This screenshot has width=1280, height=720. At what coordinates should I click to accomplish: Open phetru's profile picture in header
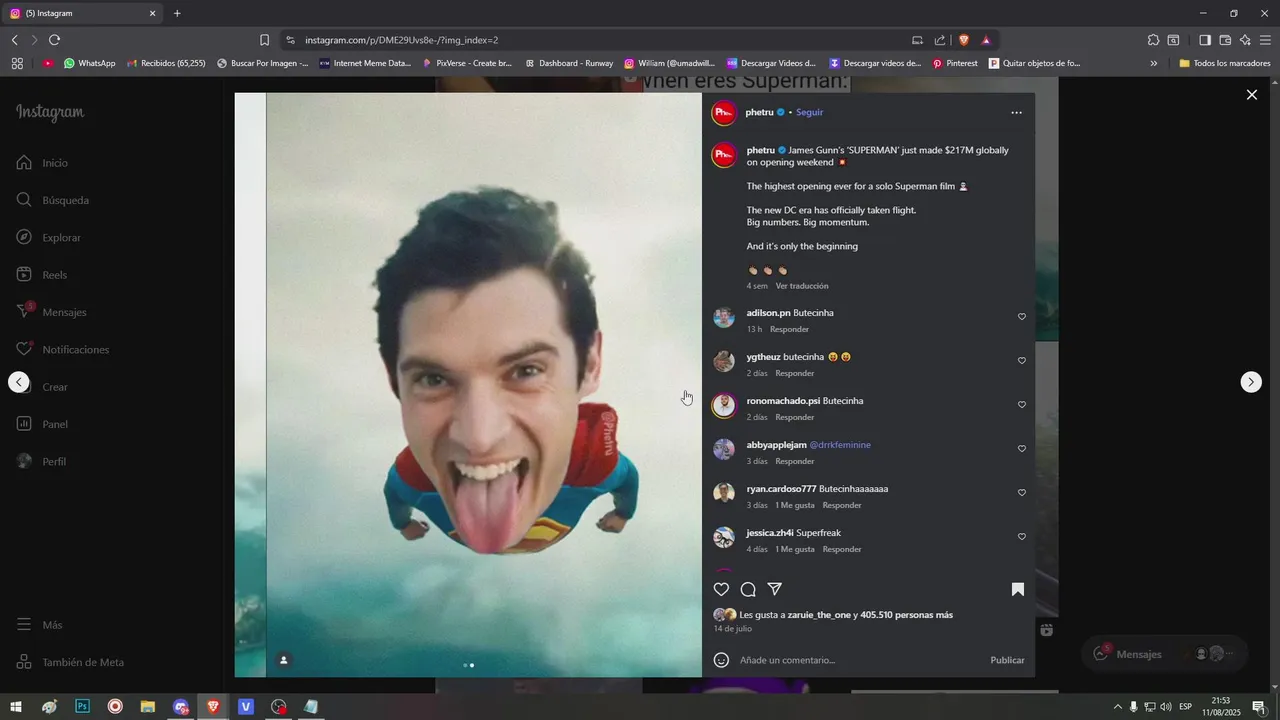click(x=724, y=113)
